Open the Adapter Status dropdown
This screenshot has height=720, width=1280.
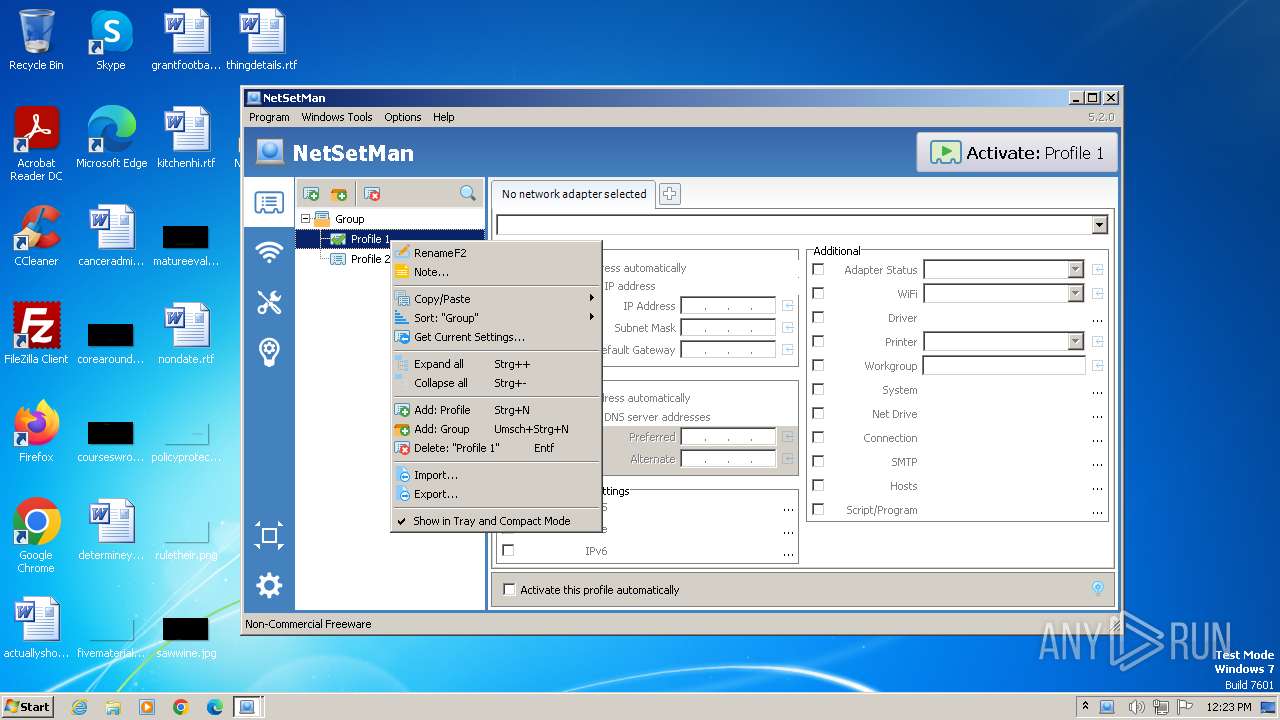point(1075,270)
